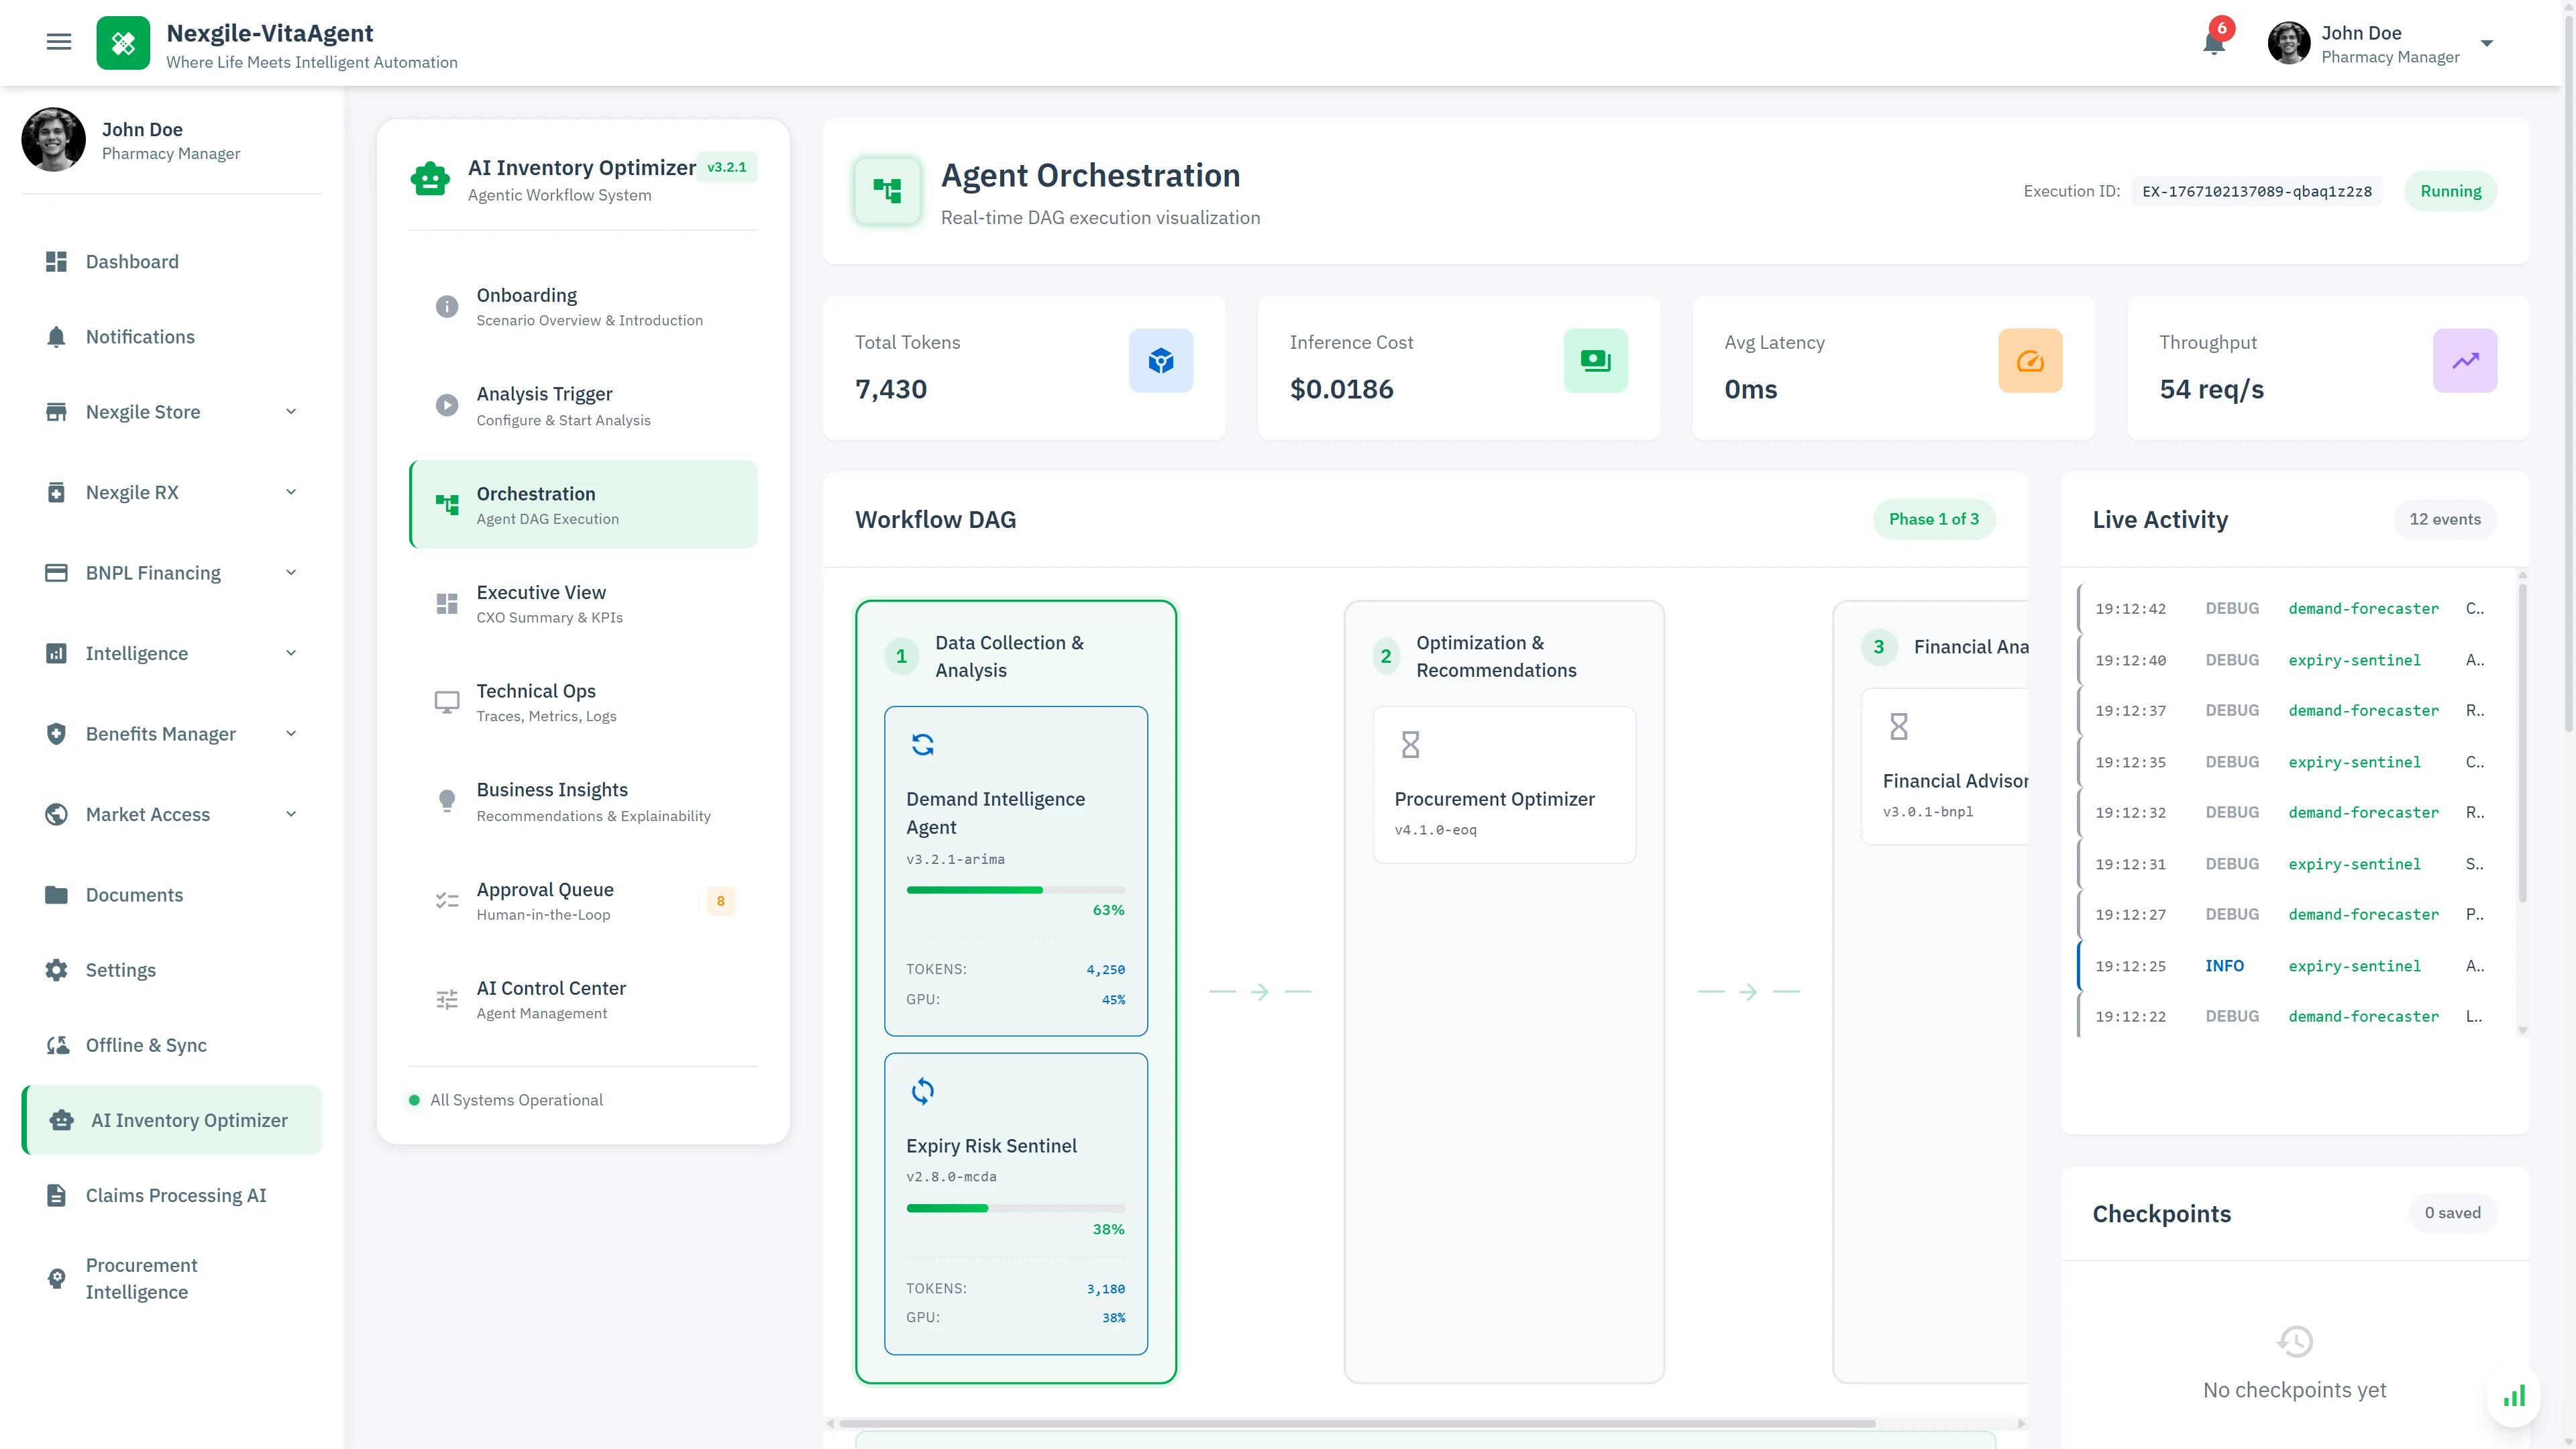This screenshot has height=1449, width=2576.
Task: Open the Onboarding scenario overview
Action: coord(528,305)
